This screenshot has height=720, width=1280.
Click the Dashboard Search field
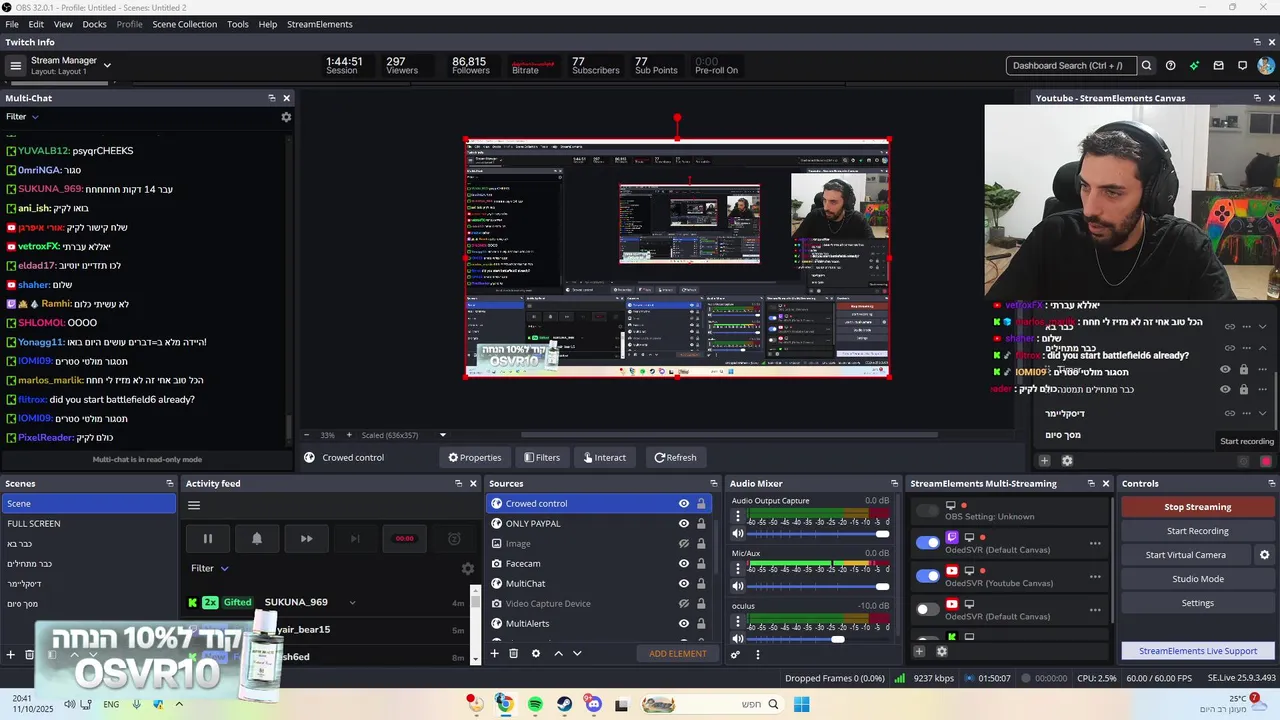[1071, 66]
